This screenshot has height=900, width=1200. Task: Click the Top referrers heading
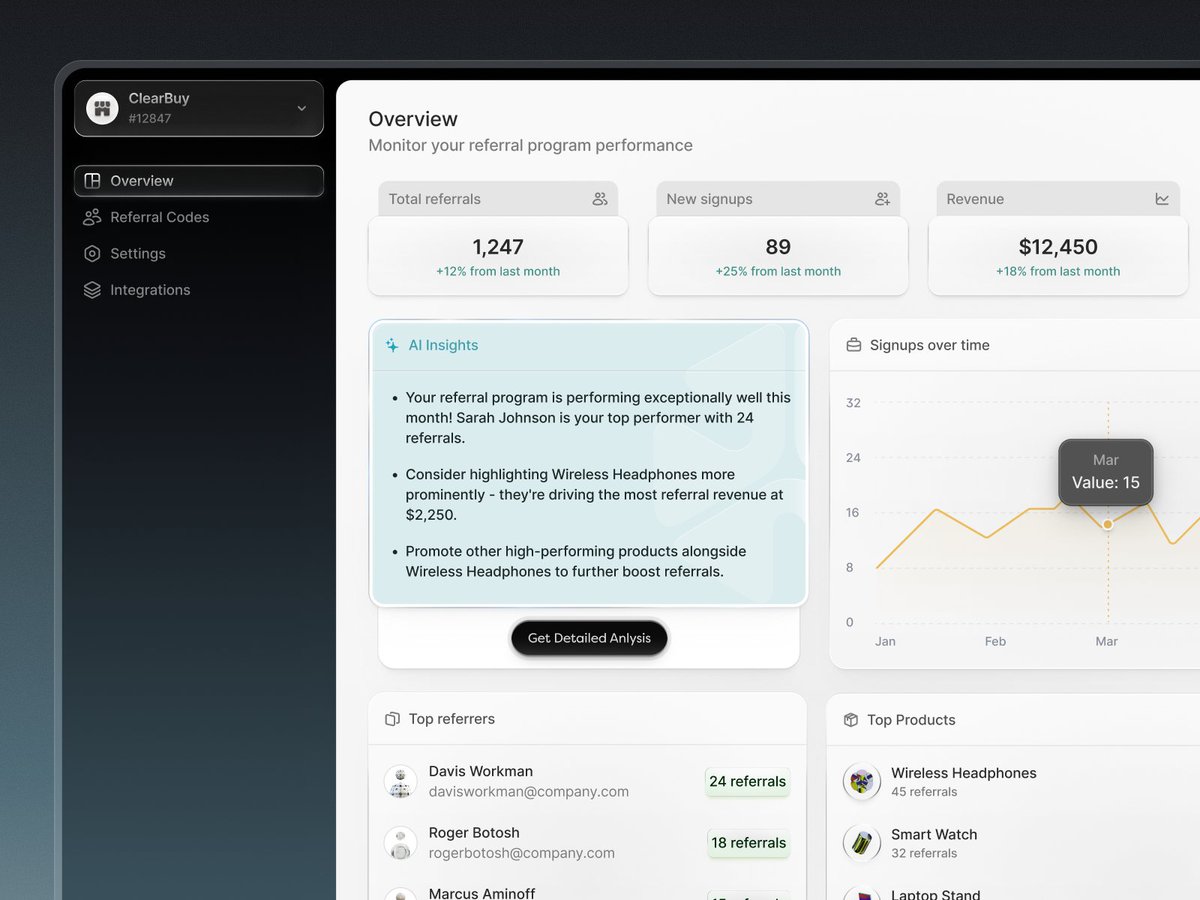tap(452, 719)
